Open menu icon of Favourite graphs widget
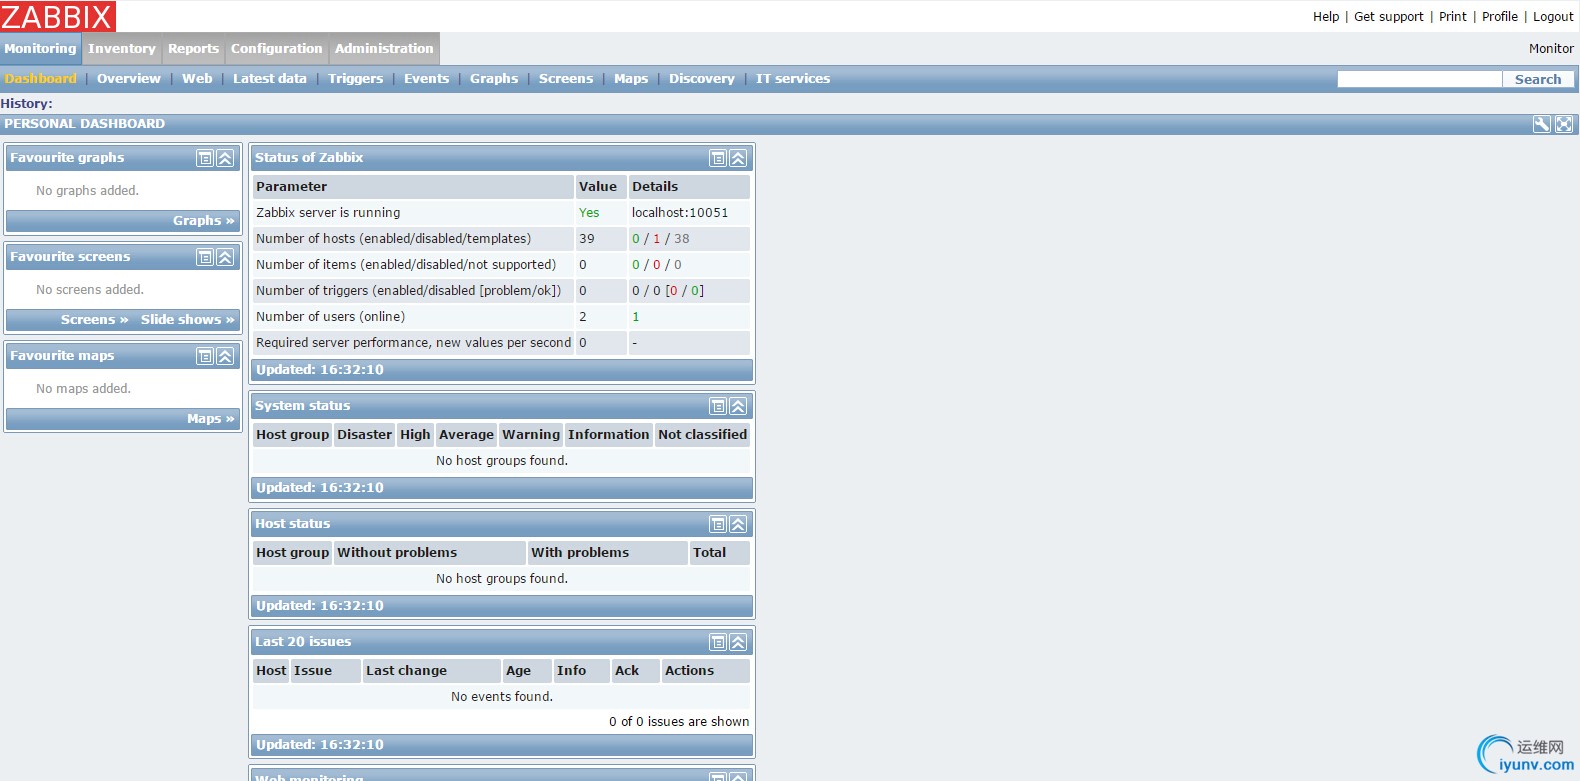The width and height of the screenshot is (1580, 781). coord(205,158)
